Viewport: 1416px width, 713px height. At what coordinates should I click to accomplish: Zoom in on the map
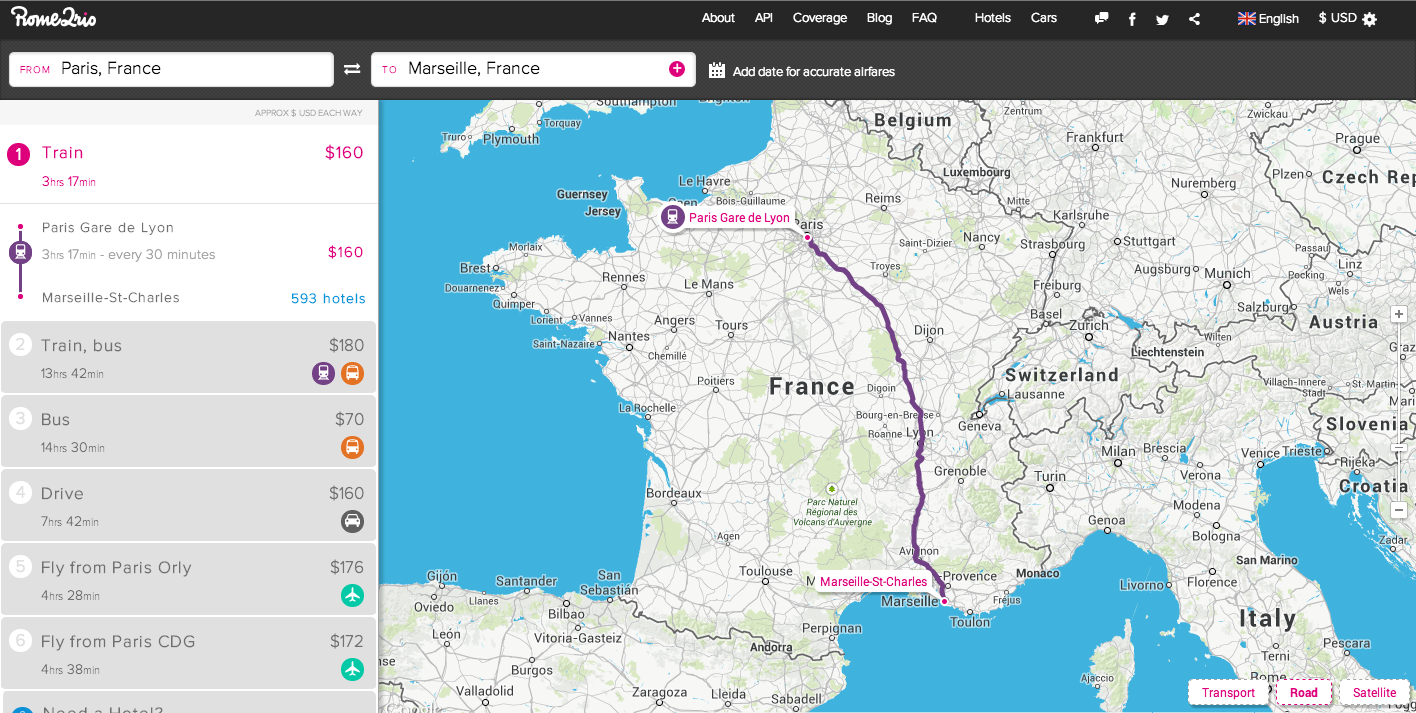(1399, 316)
